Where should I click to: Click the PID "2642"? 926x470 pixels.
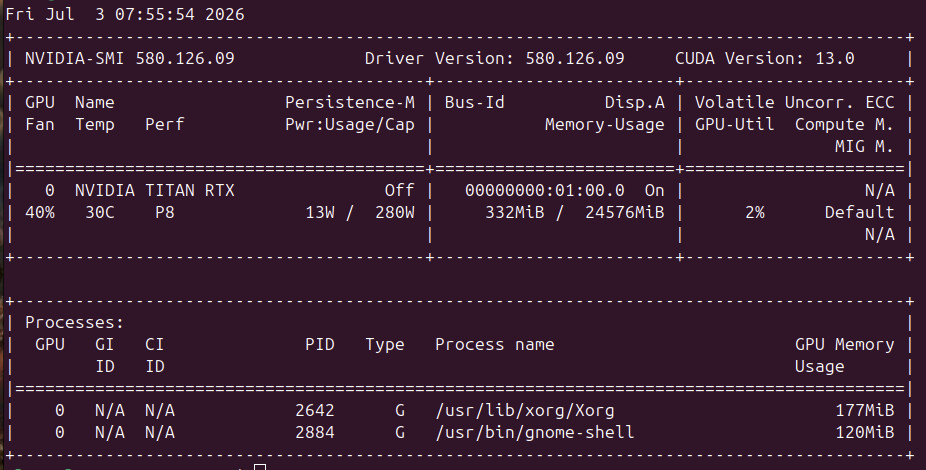click(315, 410)
